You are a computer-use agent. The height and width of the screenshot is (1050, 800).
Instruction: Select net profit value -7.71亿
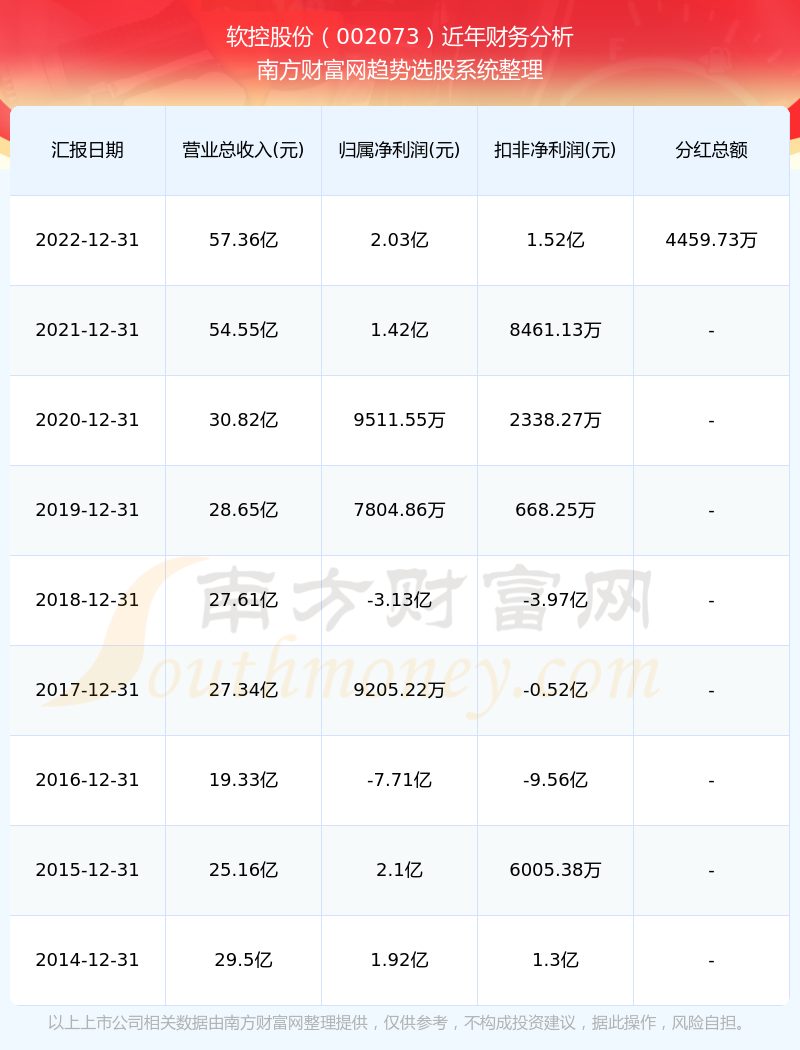400,780
